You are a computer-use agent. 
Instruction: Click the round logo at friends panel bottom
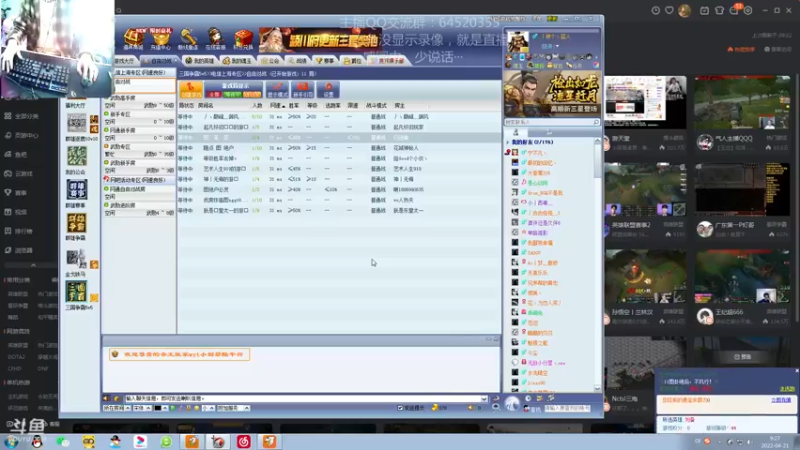click(512, 404)
